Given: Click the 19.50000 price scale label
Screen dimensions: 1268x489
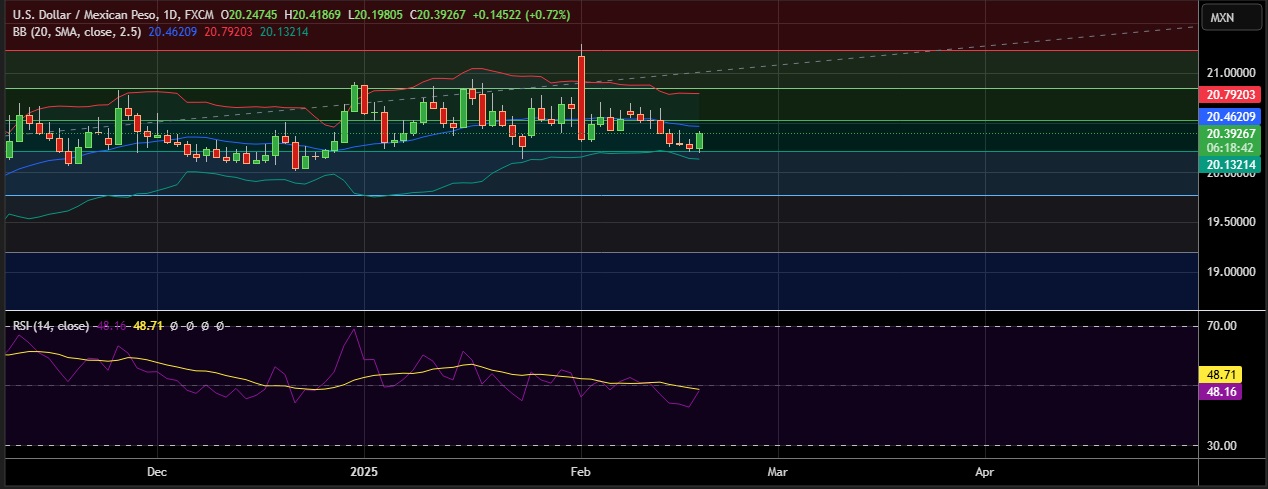Looking at the screenshot, I should 1230,222.
